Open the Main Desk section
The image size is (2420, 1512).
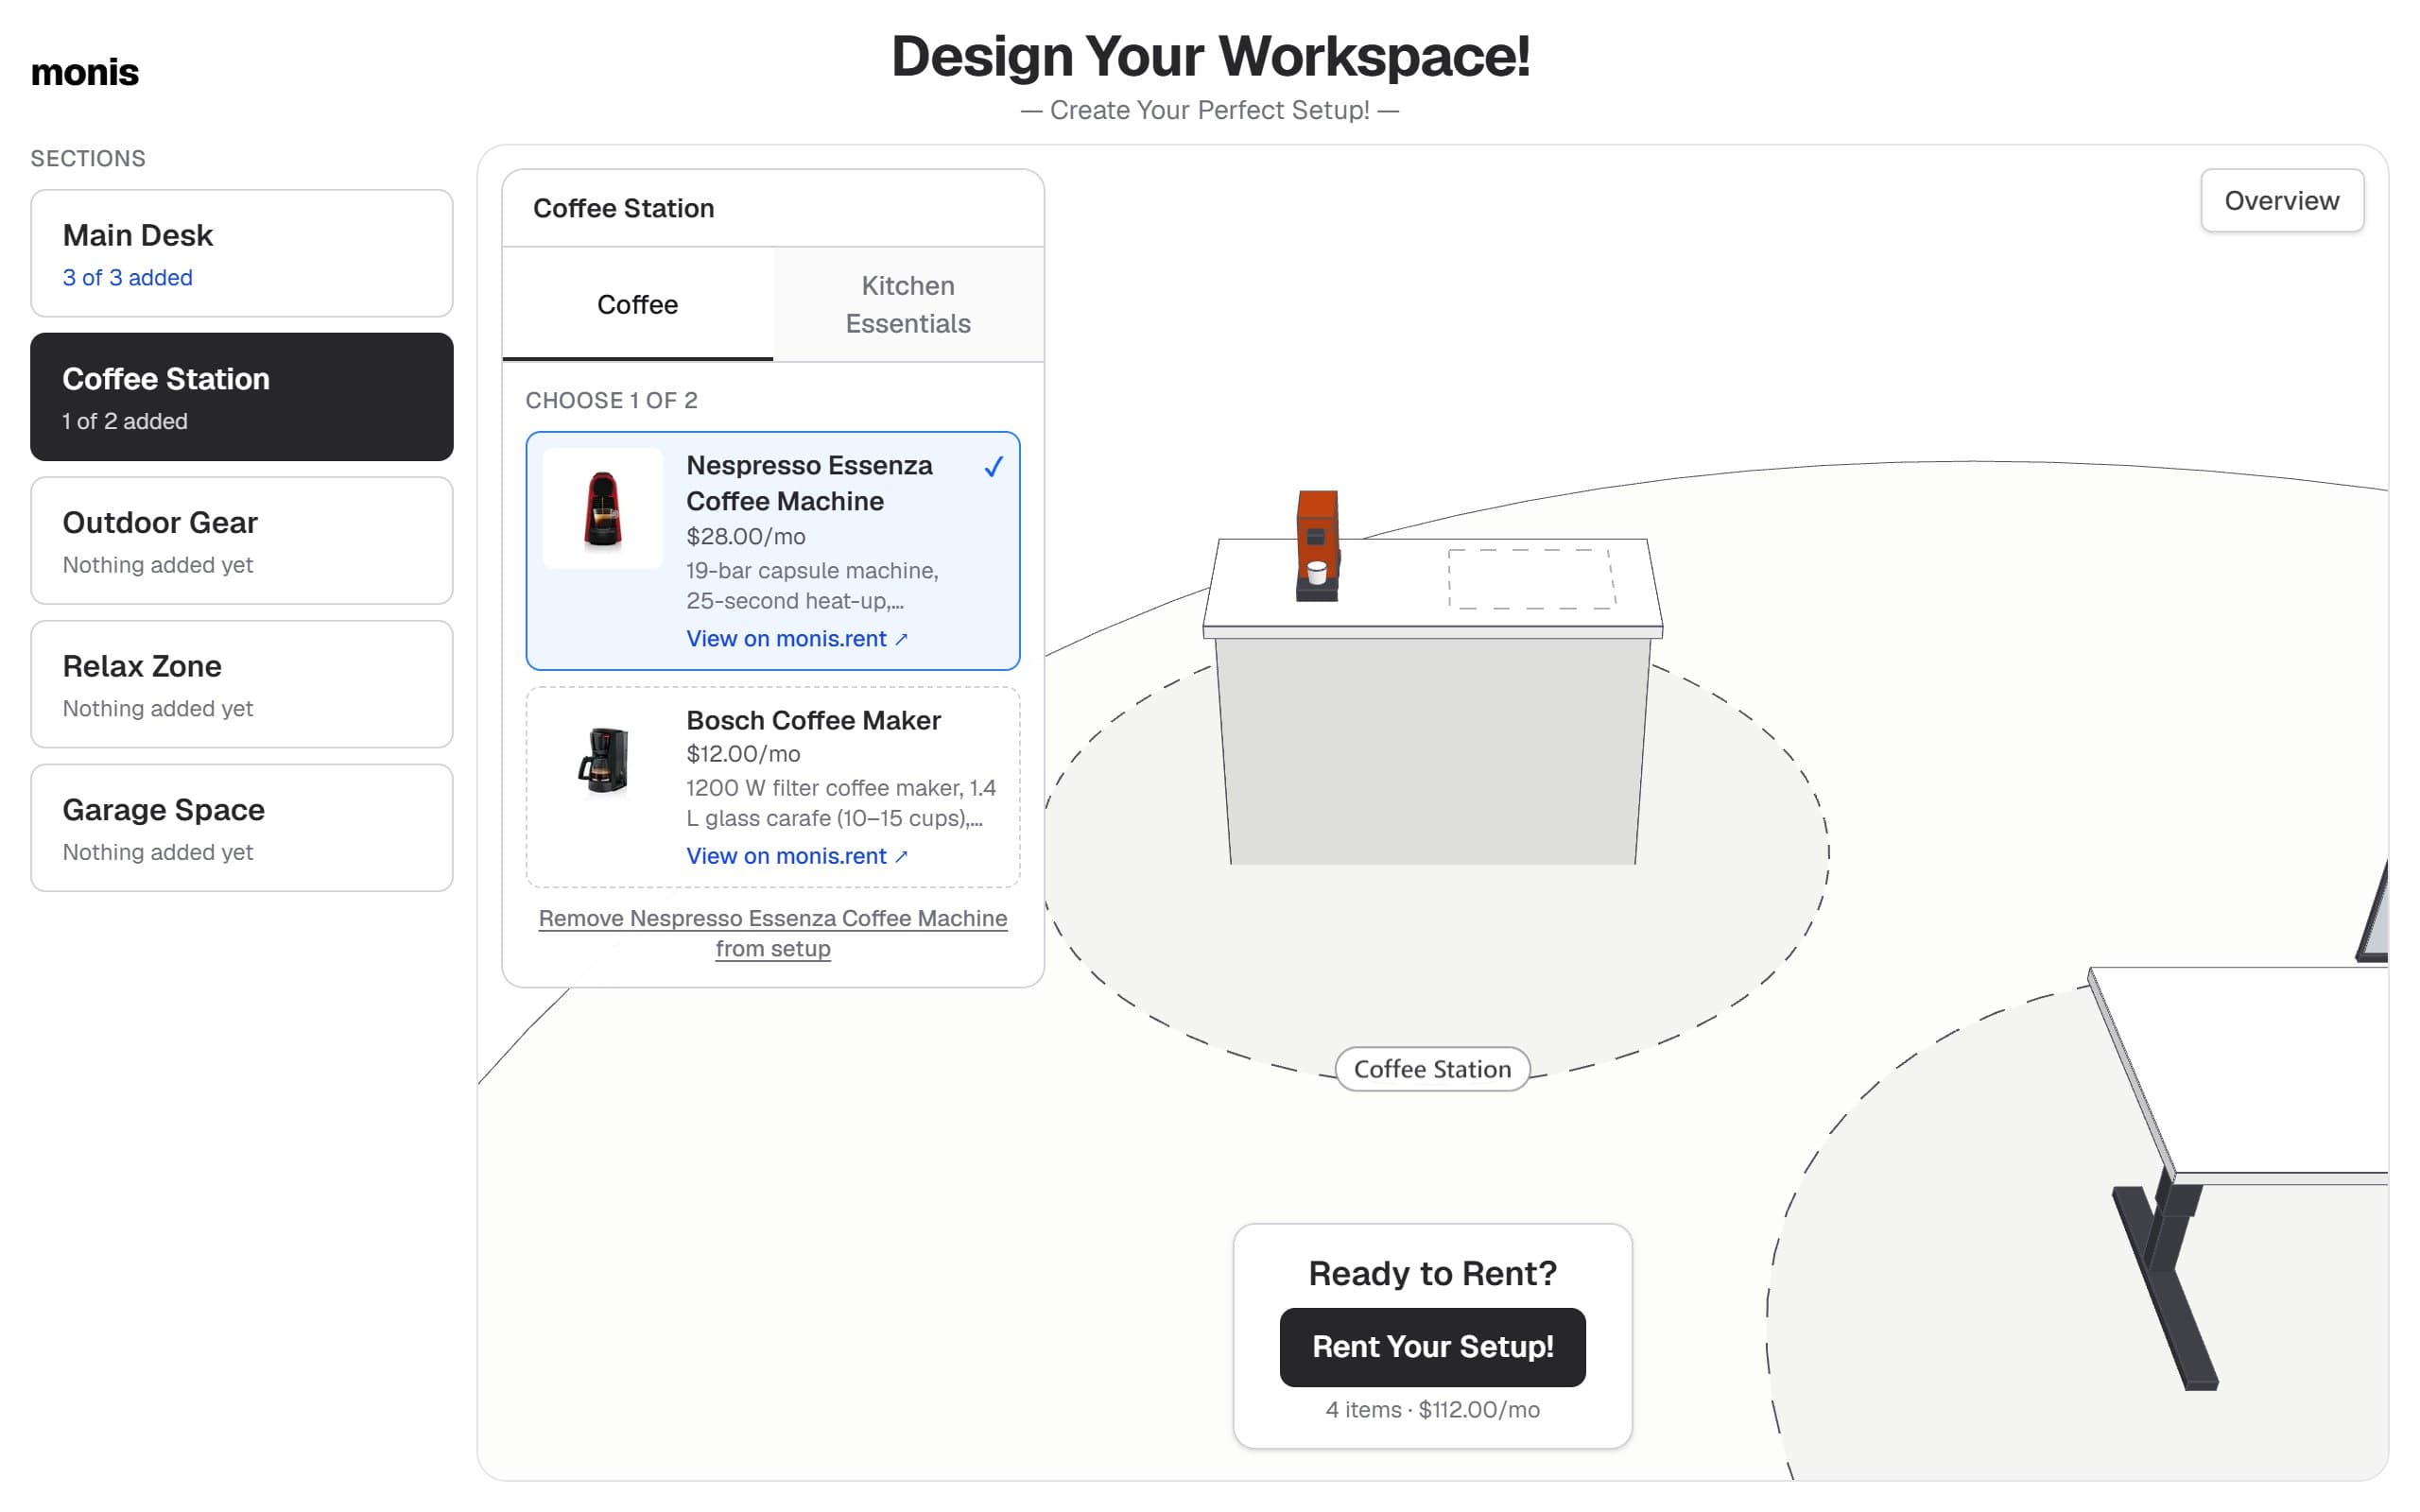(x=242, y=253)
